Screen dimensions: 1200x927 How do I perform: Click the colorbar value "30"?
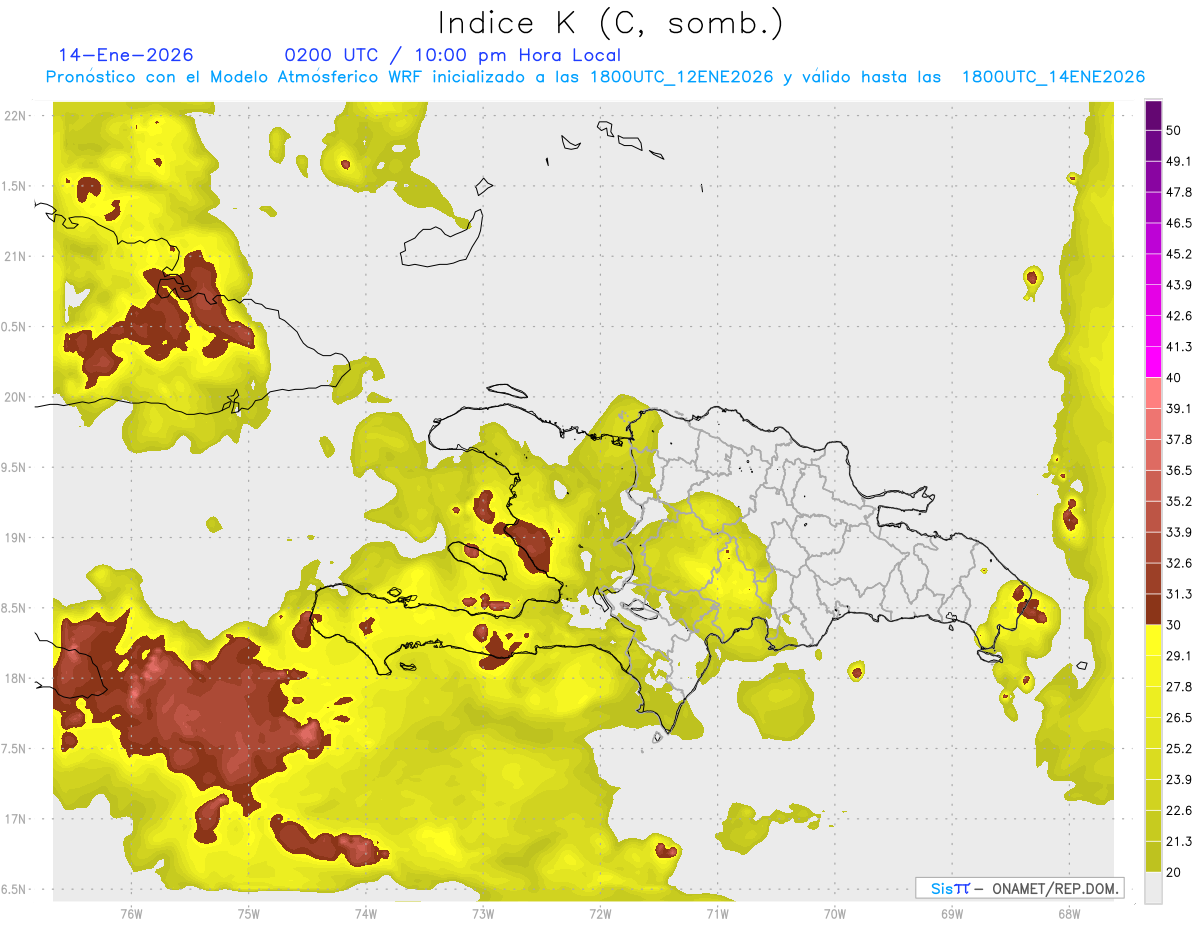click(x=1175, y=625)
